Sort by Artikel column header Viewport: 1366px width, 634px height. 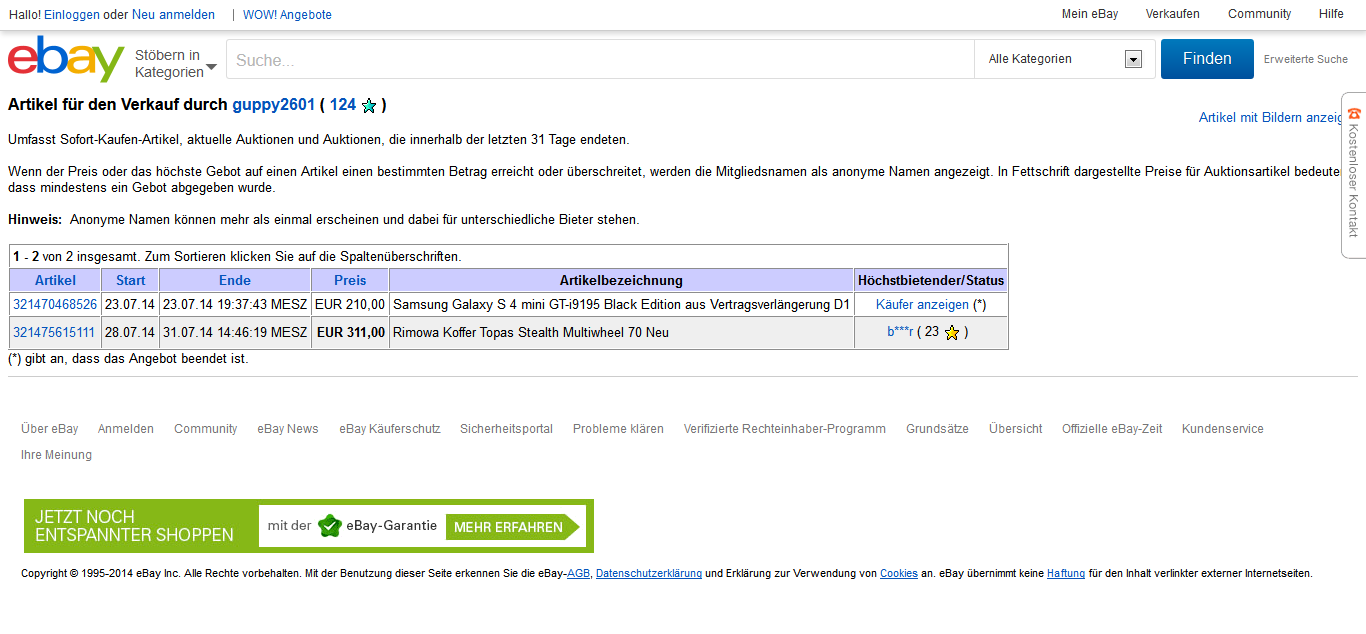tap(55, 280)
